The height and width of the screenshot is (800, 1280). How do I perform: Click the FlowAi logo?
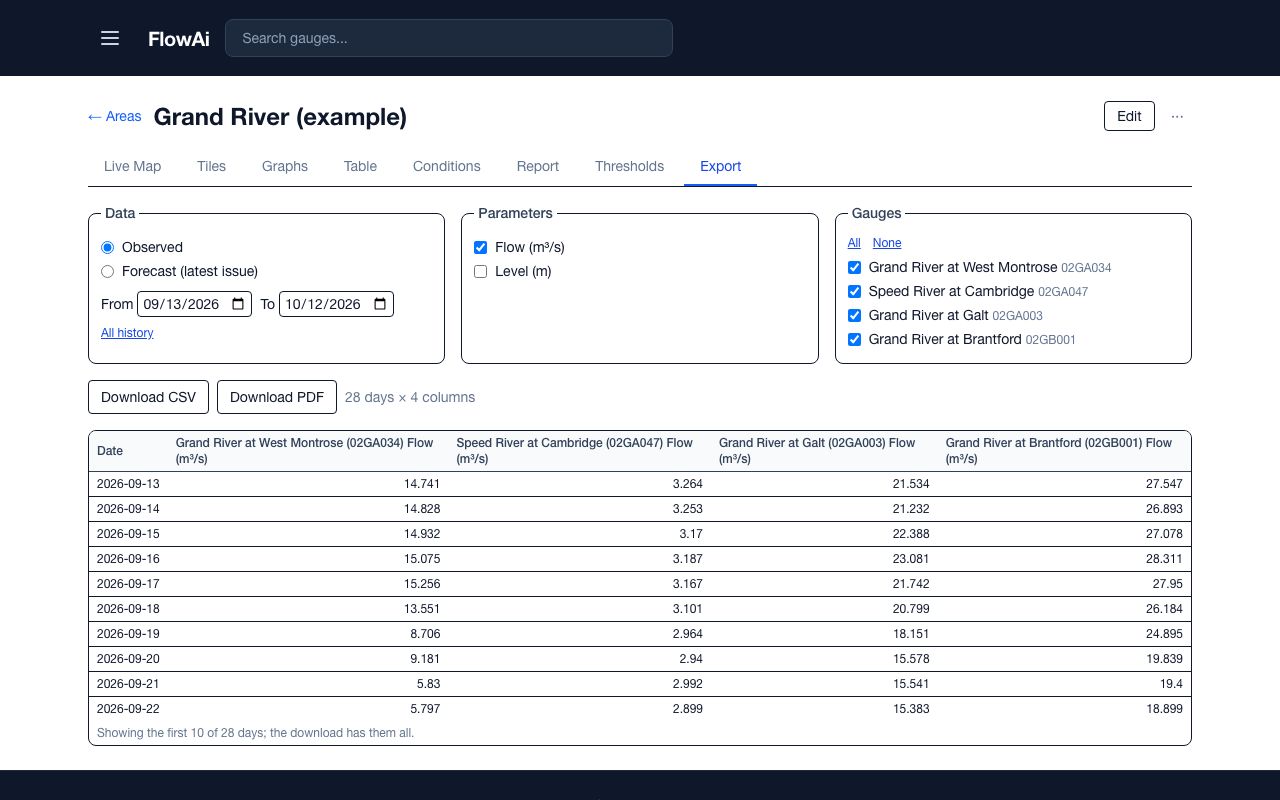tap(179, 39)
